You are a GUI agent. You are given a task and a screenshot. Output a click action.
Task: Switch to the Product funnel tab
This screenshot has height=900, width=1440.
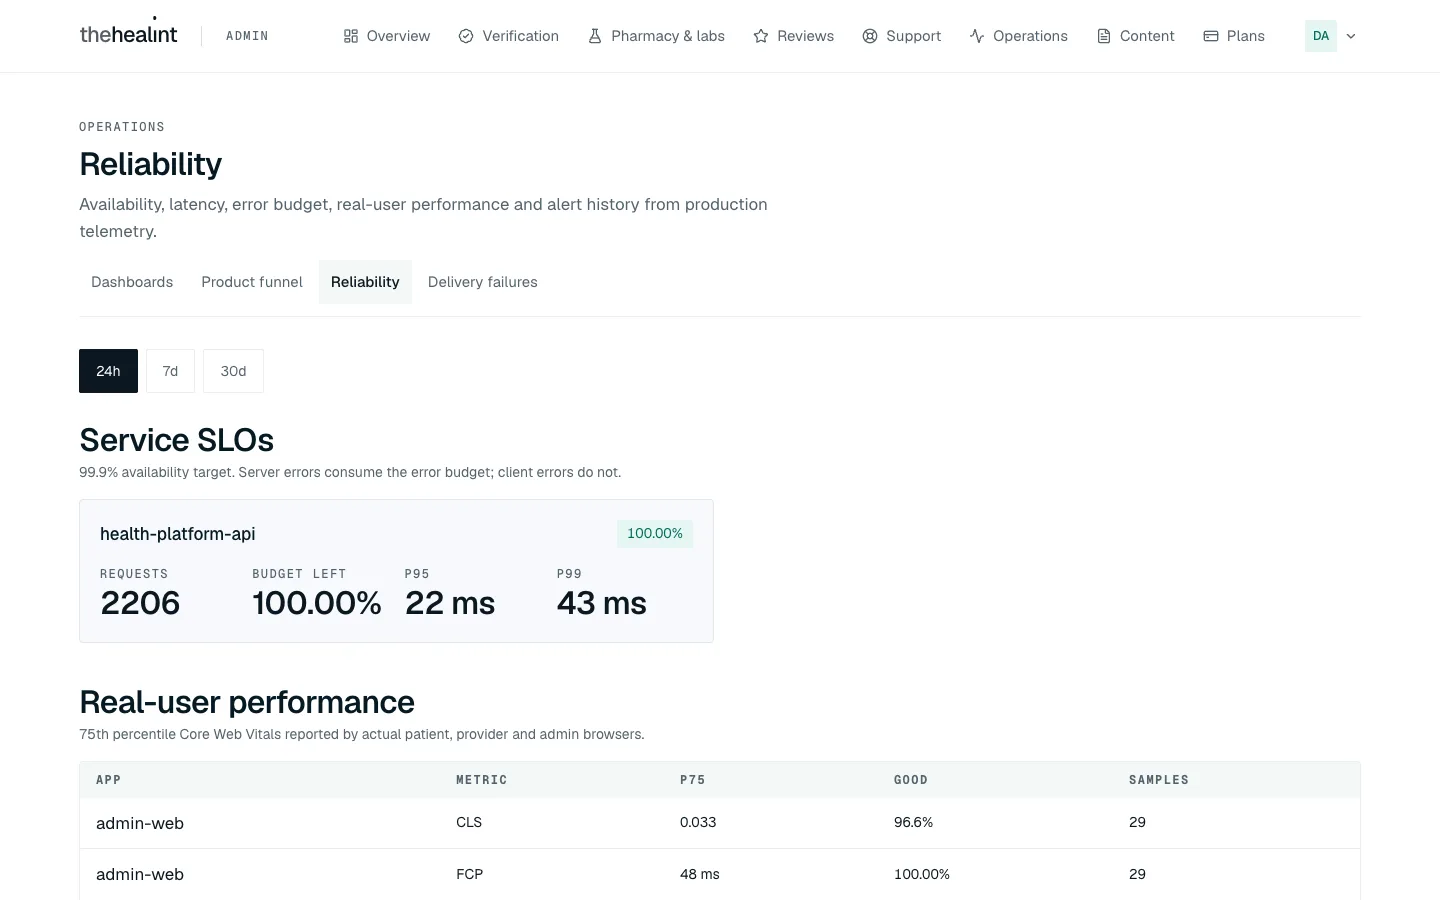pyautogui.click(x=252, y=282)
